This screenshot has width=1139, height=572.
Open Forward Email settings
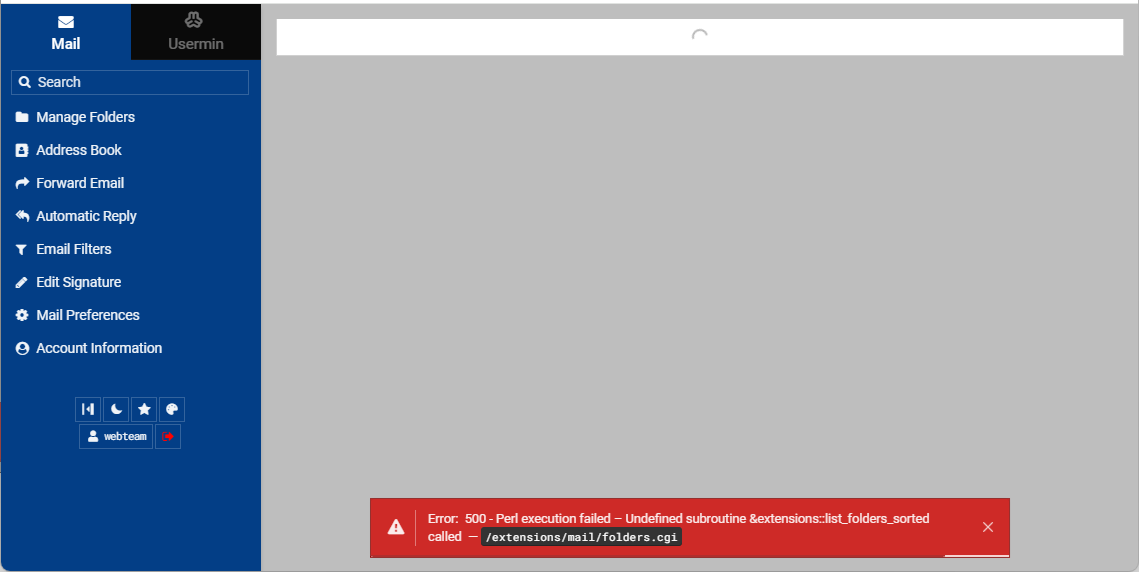click(80, 183)
